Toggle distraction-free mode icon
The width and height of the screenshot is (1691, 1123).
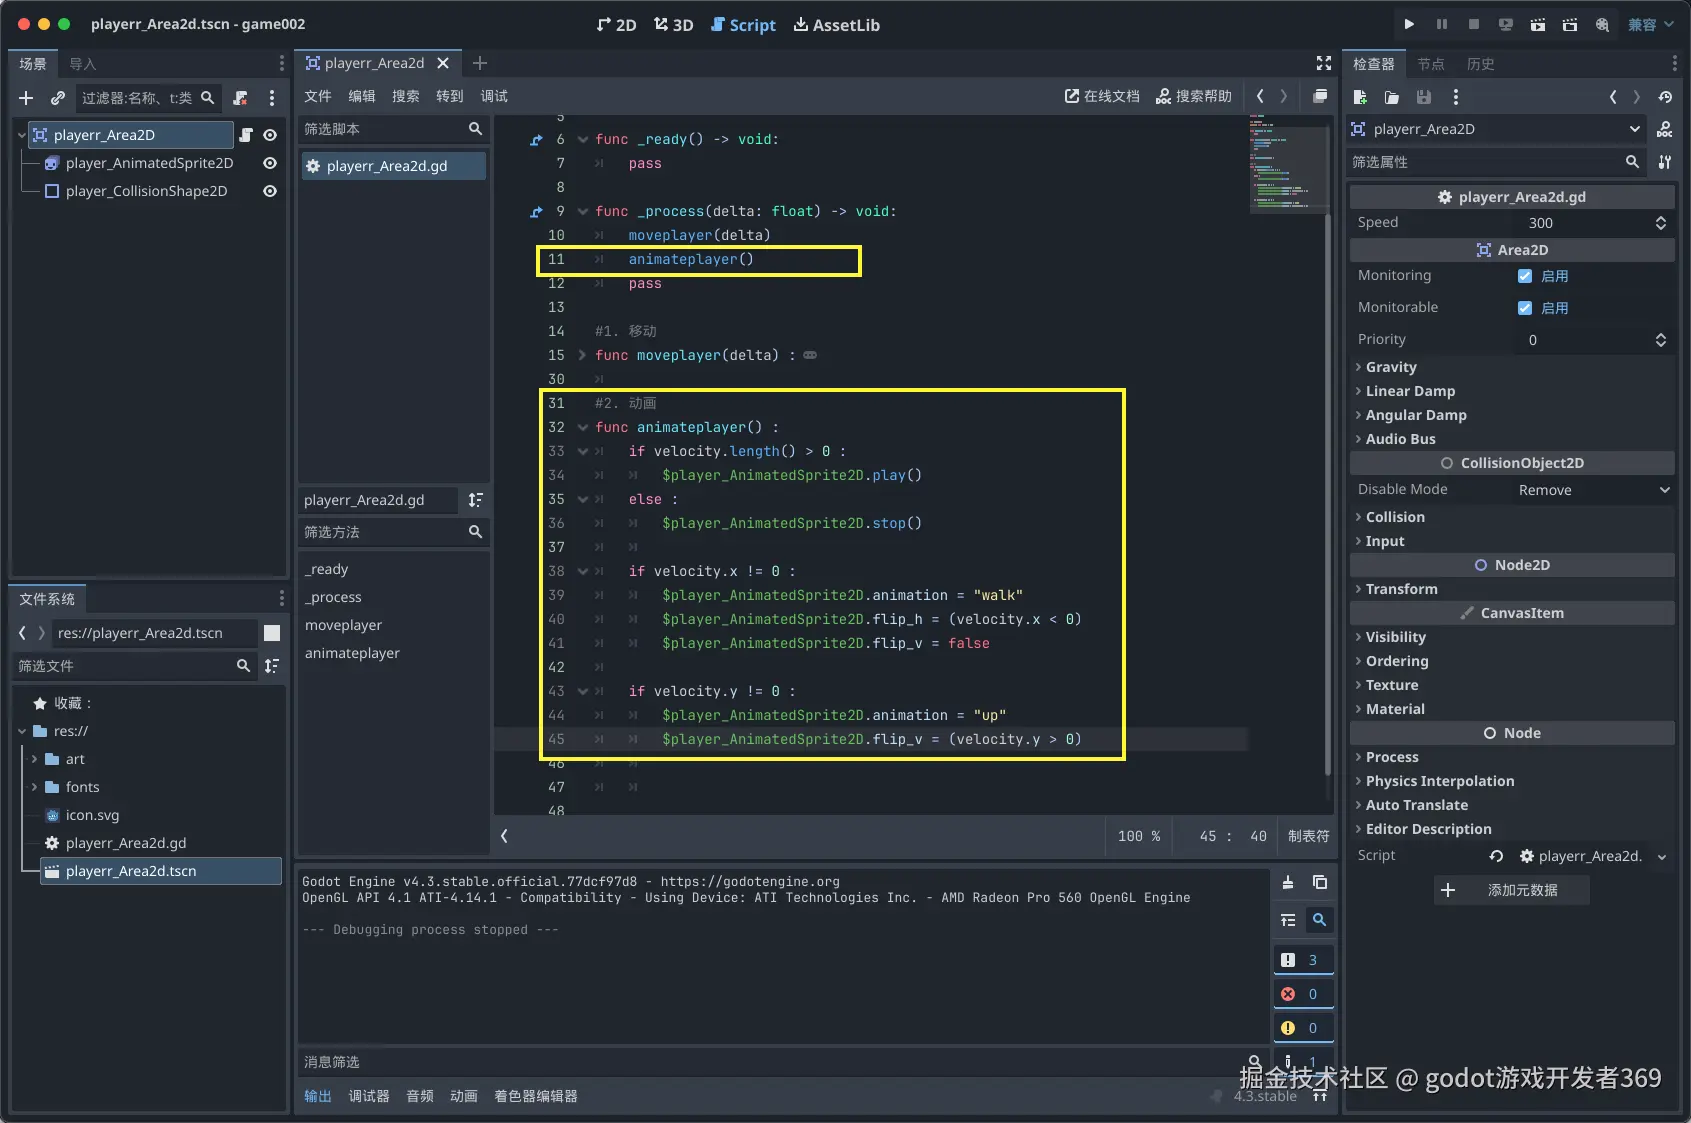click(1324, 63)
